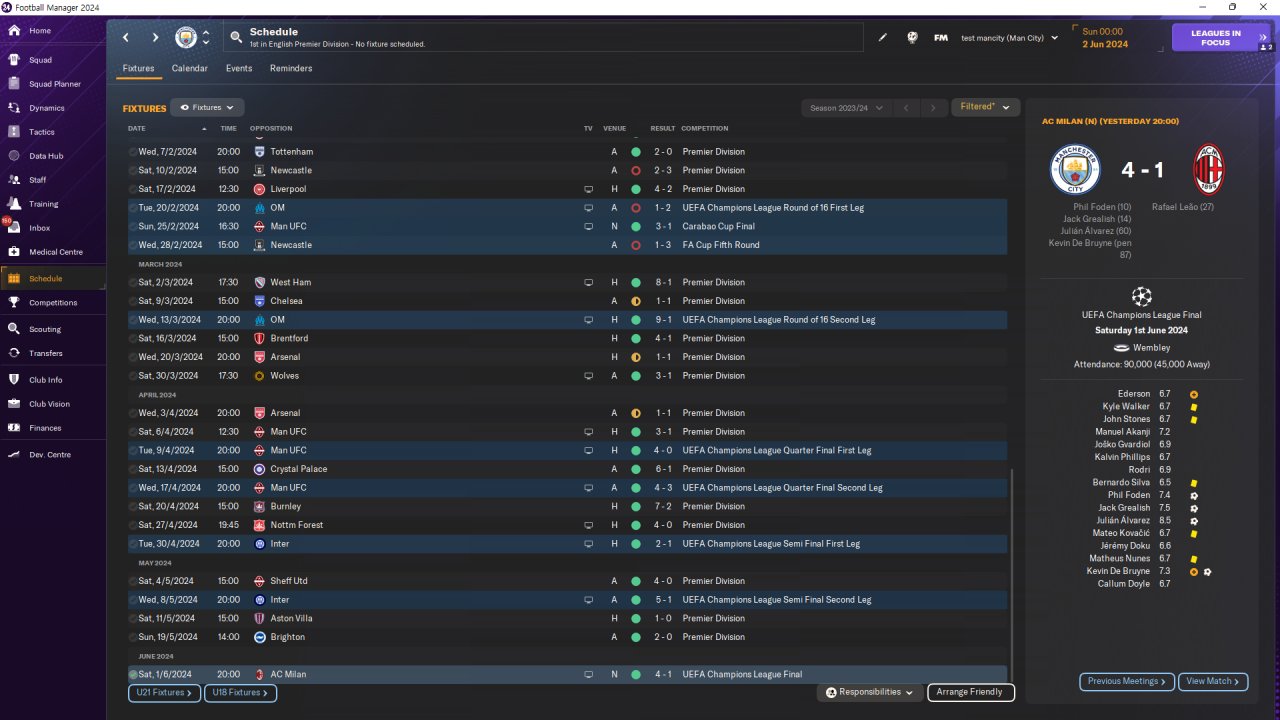Open the Medical Centre
Image resolution: width=1280 pixels, height=720 pixels.
[x=53, y=252]
